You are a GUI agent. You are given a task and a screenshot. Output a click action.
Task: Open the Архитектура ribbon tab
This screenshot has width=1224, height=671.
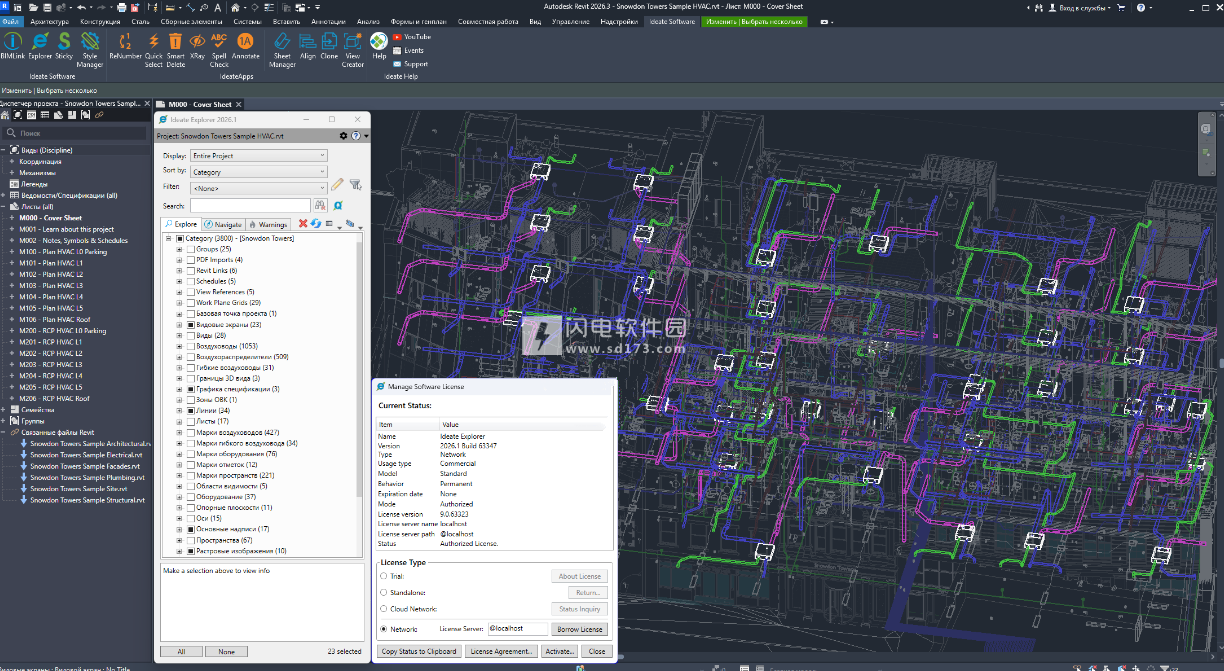[x=50, y=21]
